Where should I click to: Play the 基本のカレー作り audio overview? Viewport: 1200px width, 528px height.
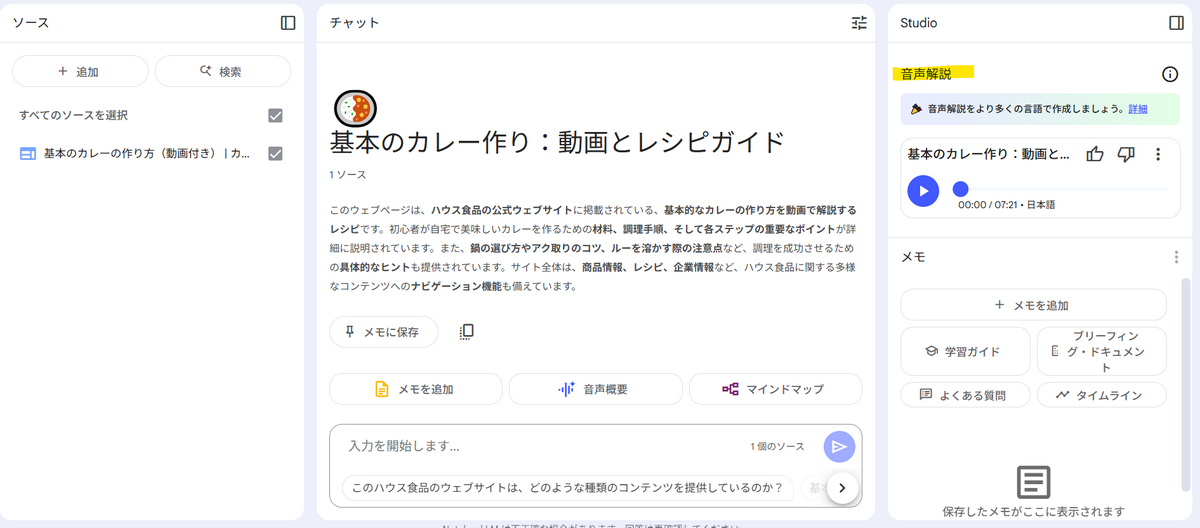(x=923, y=190)
